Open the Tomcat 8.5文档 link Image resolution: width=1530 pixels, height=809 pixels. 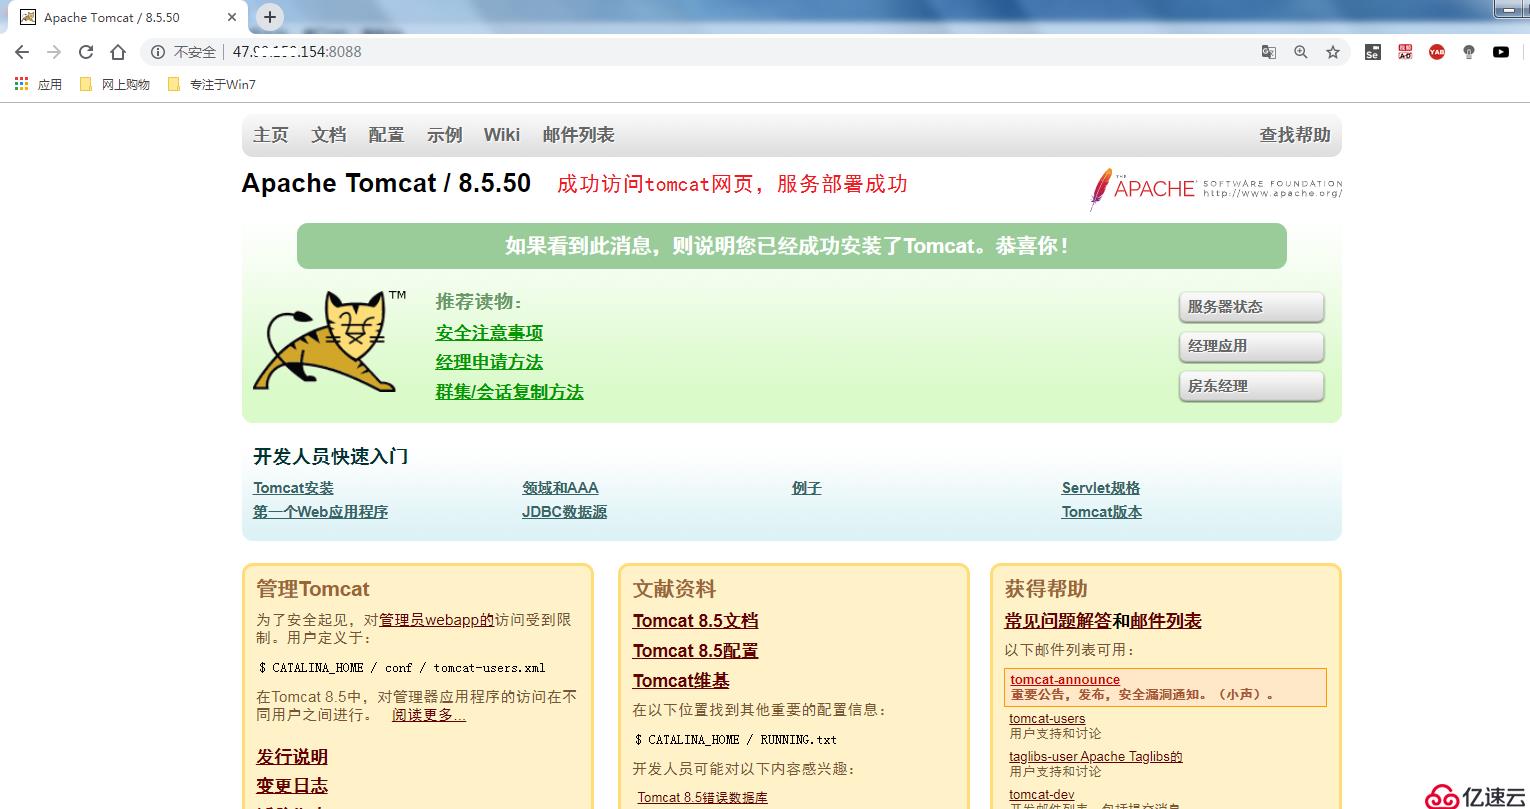[x=695, y=621]
